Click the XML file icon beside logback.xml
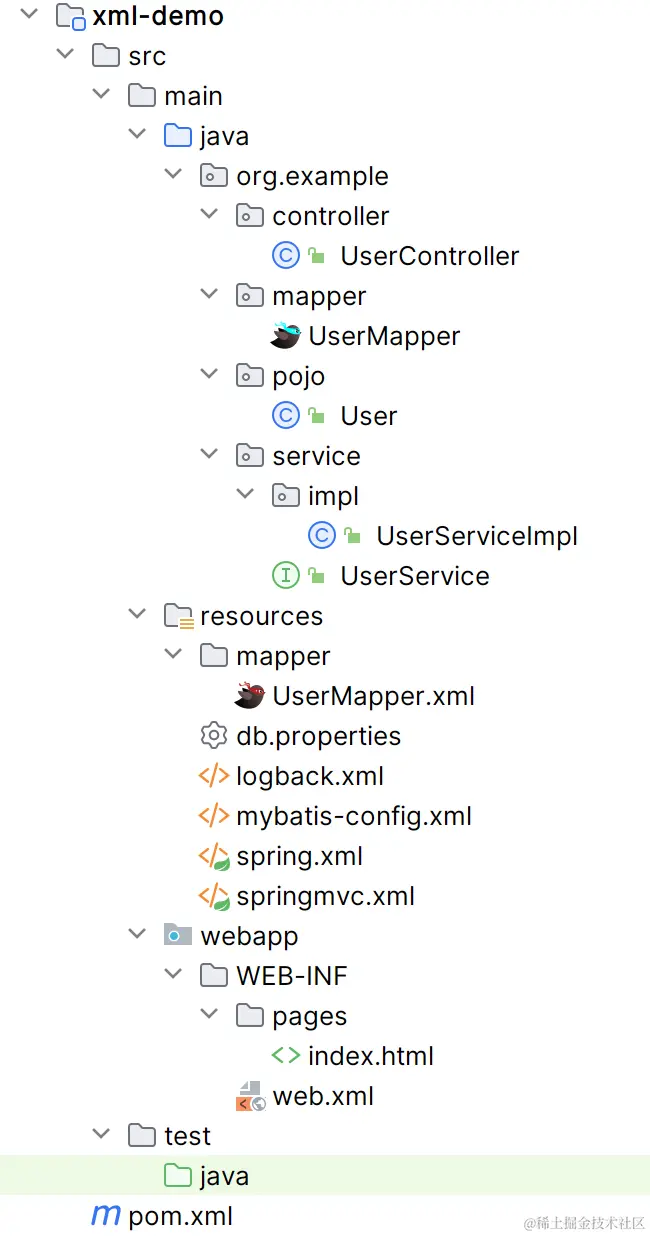The image size is (650, 1236). click(213, 776)
